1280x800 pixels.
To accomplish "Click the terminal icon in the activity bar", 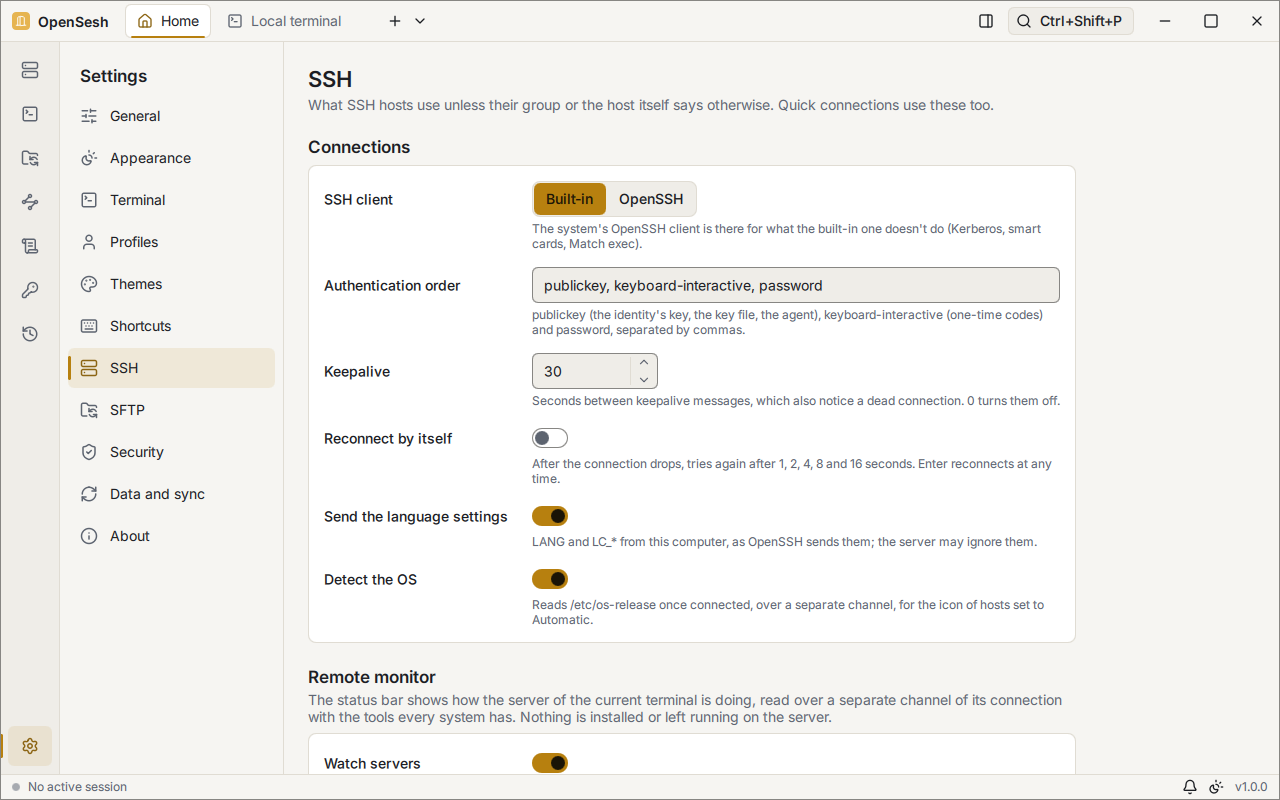I will pos(30,114).
